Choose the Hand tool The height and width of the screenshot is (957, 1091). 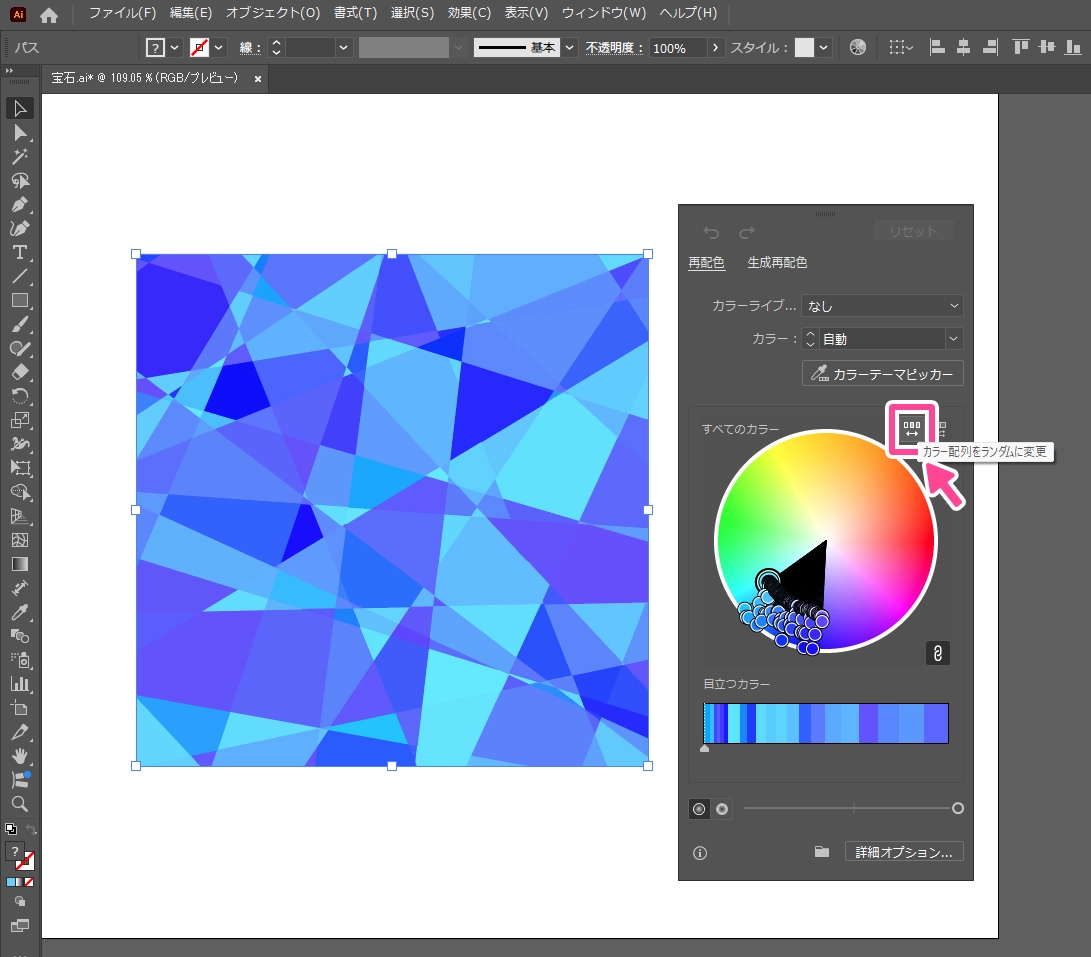coord(19,756)
